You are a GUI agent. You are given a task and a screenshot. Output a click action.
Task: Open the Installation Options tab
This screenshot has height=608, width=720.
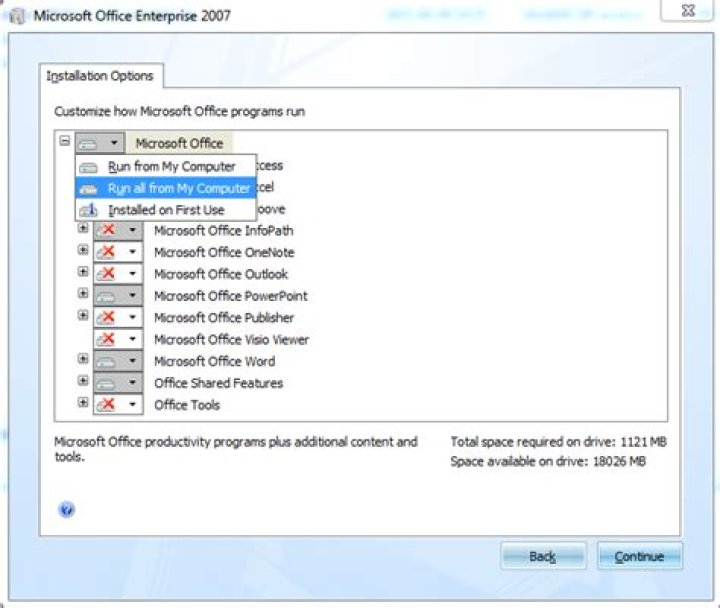101,76
